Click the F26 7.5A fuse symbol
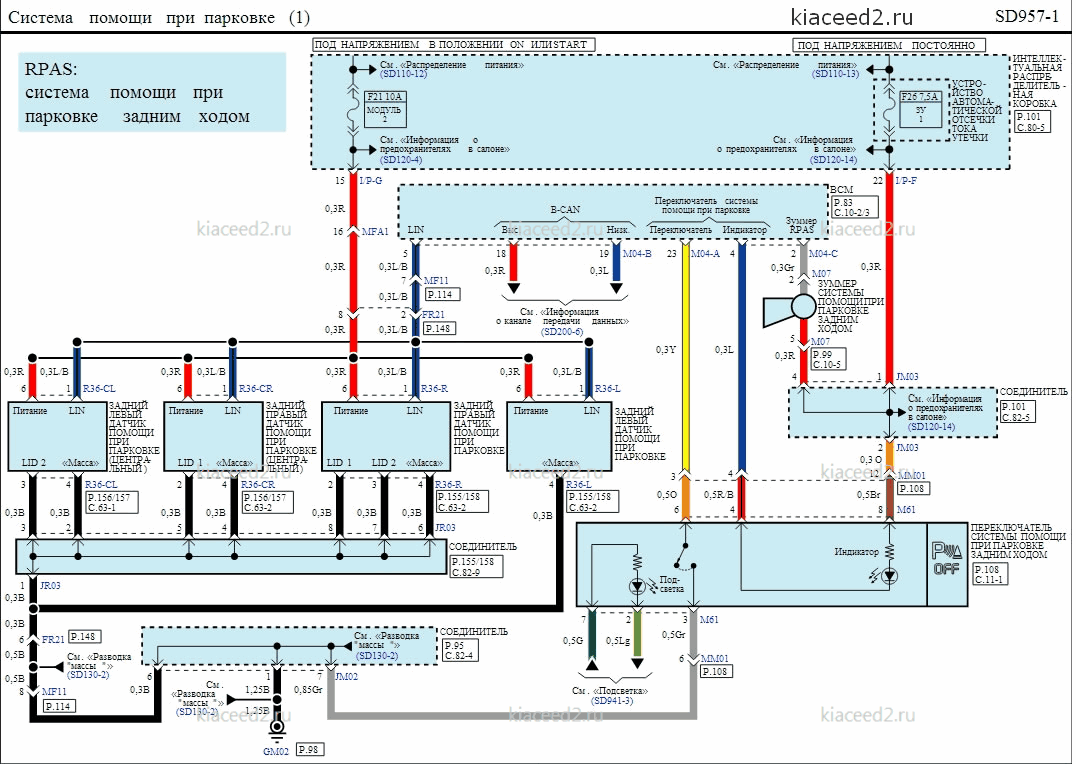 890,110
